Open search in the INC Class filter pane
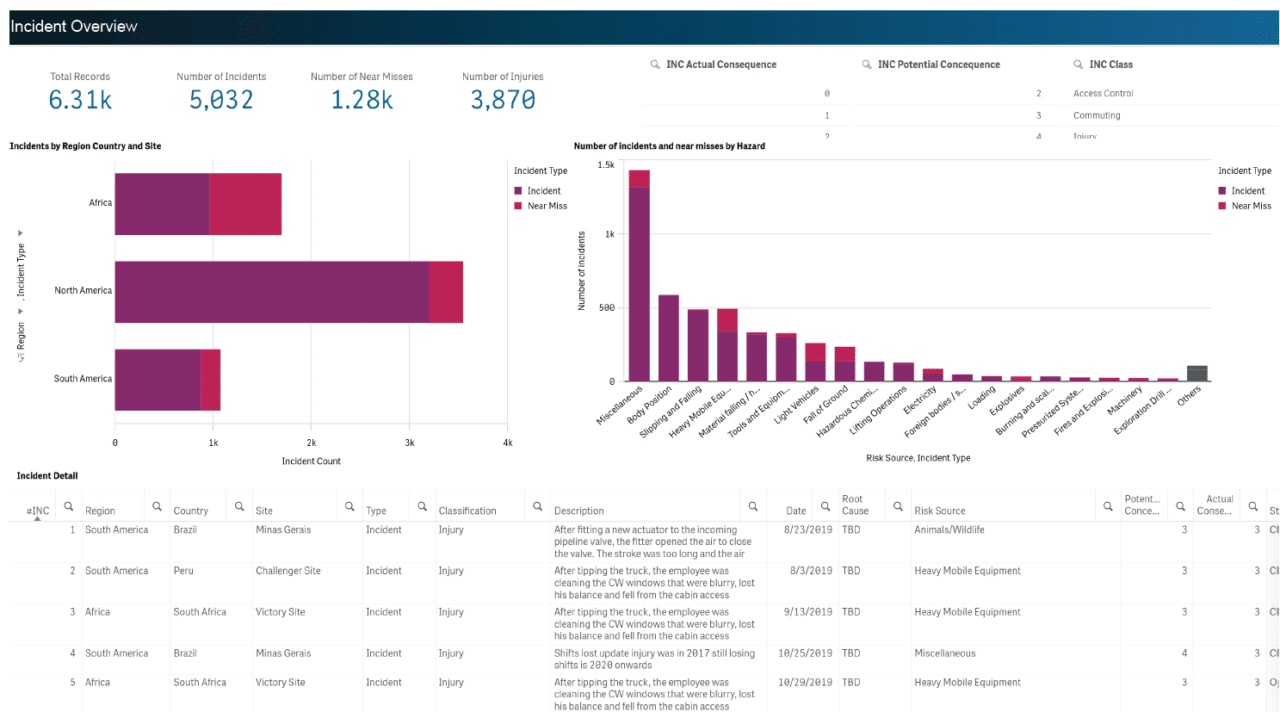 tap(1078, 63)
